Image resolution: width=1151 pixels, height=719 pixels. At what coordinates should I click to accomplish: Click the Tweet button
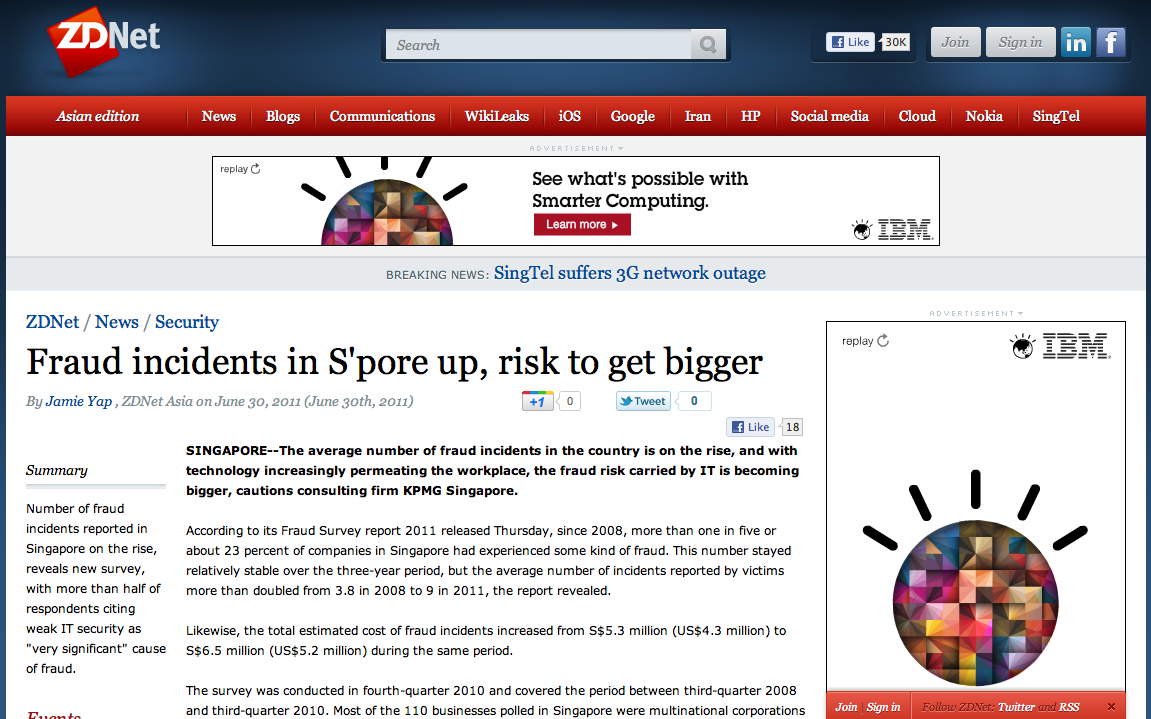pos(642,401)
